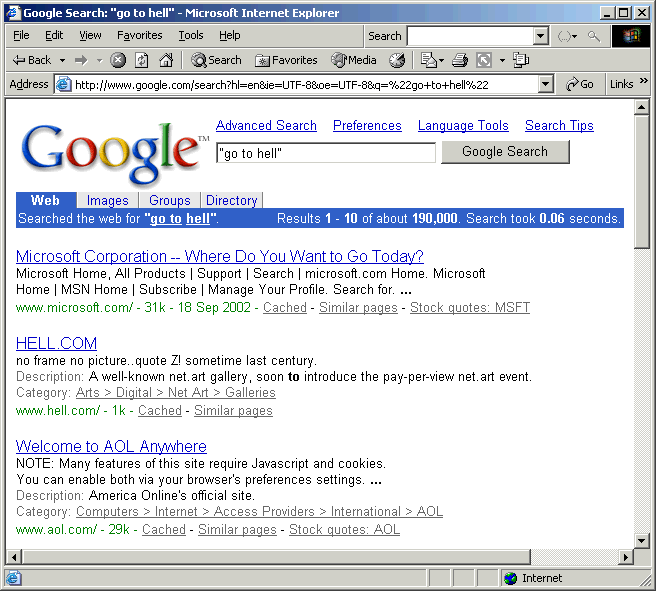Image resolution: width=656 pixels, height=591 pixels.
Task: Select the Web tab
Action: point(45,200)
